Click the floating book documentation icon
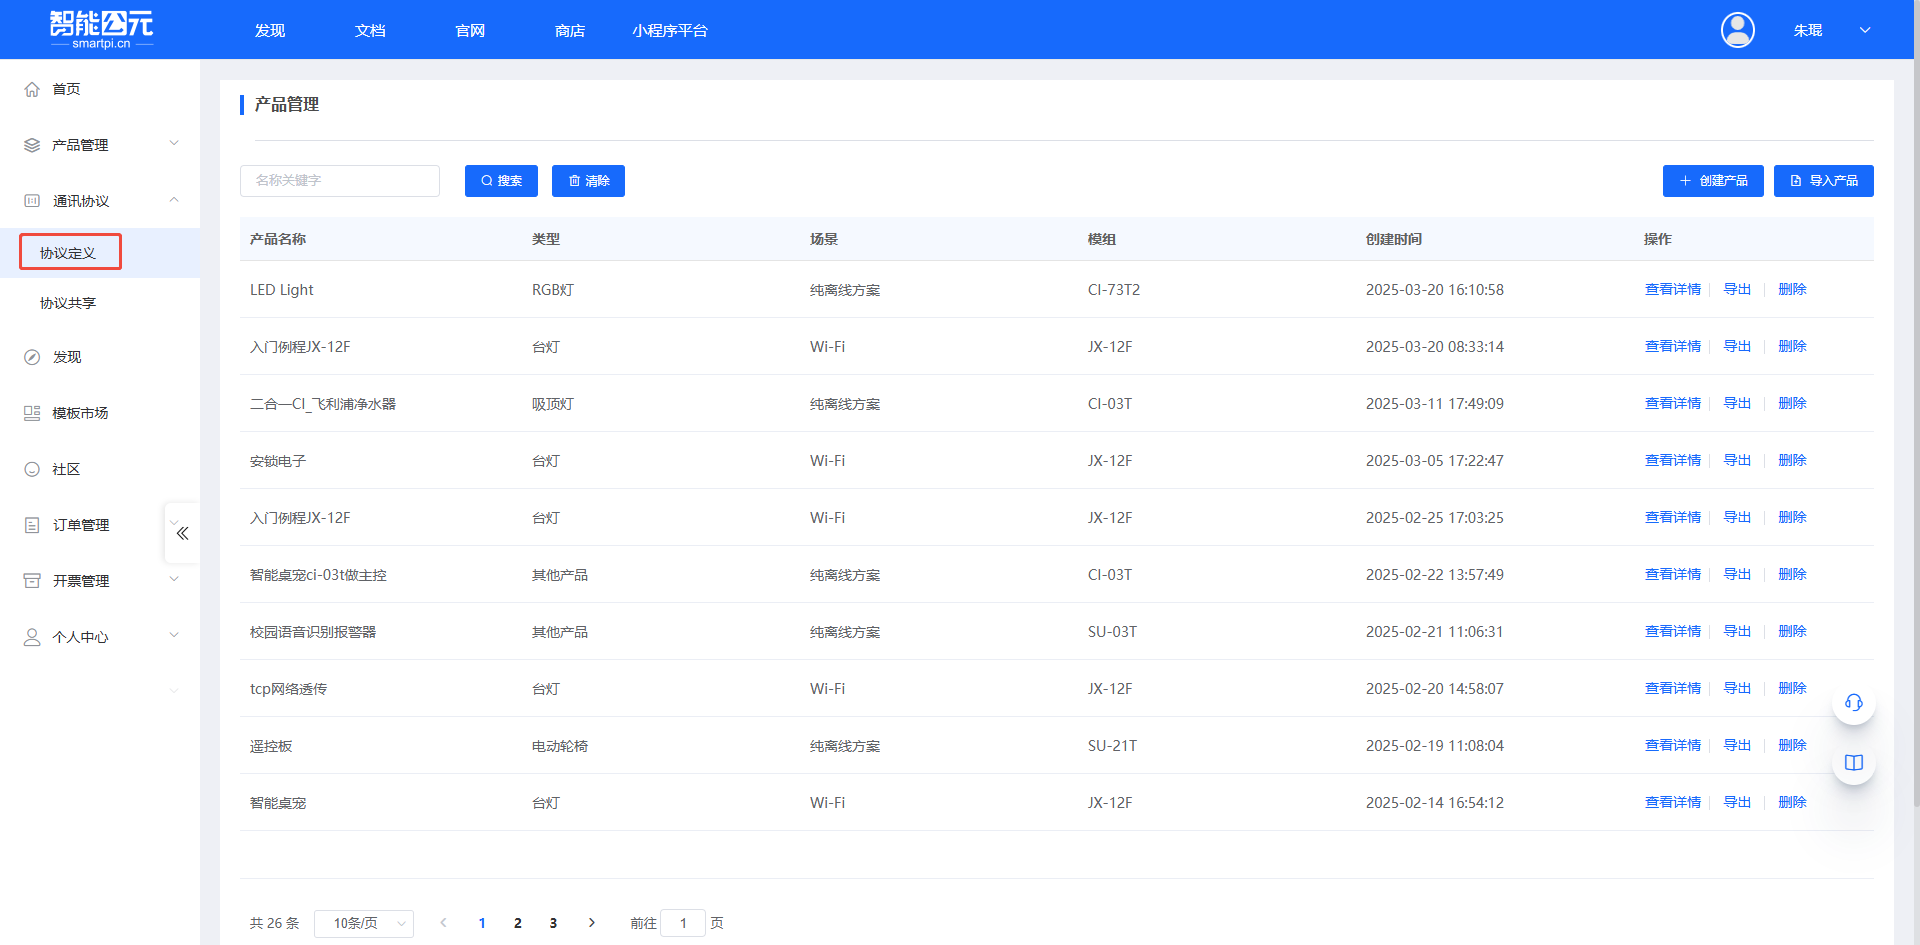This screenshot has height=945, width=1920. [1853, 763]
